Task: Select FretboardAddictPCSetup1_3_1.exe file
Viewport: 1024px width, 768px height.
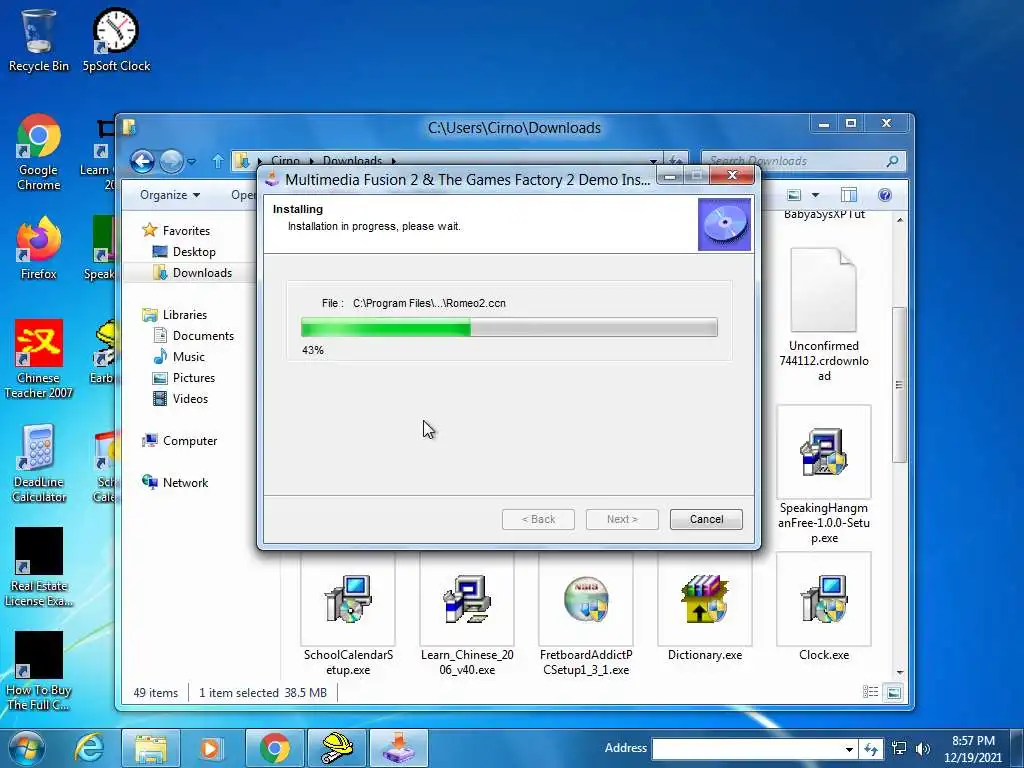Action: click(586, 616)
